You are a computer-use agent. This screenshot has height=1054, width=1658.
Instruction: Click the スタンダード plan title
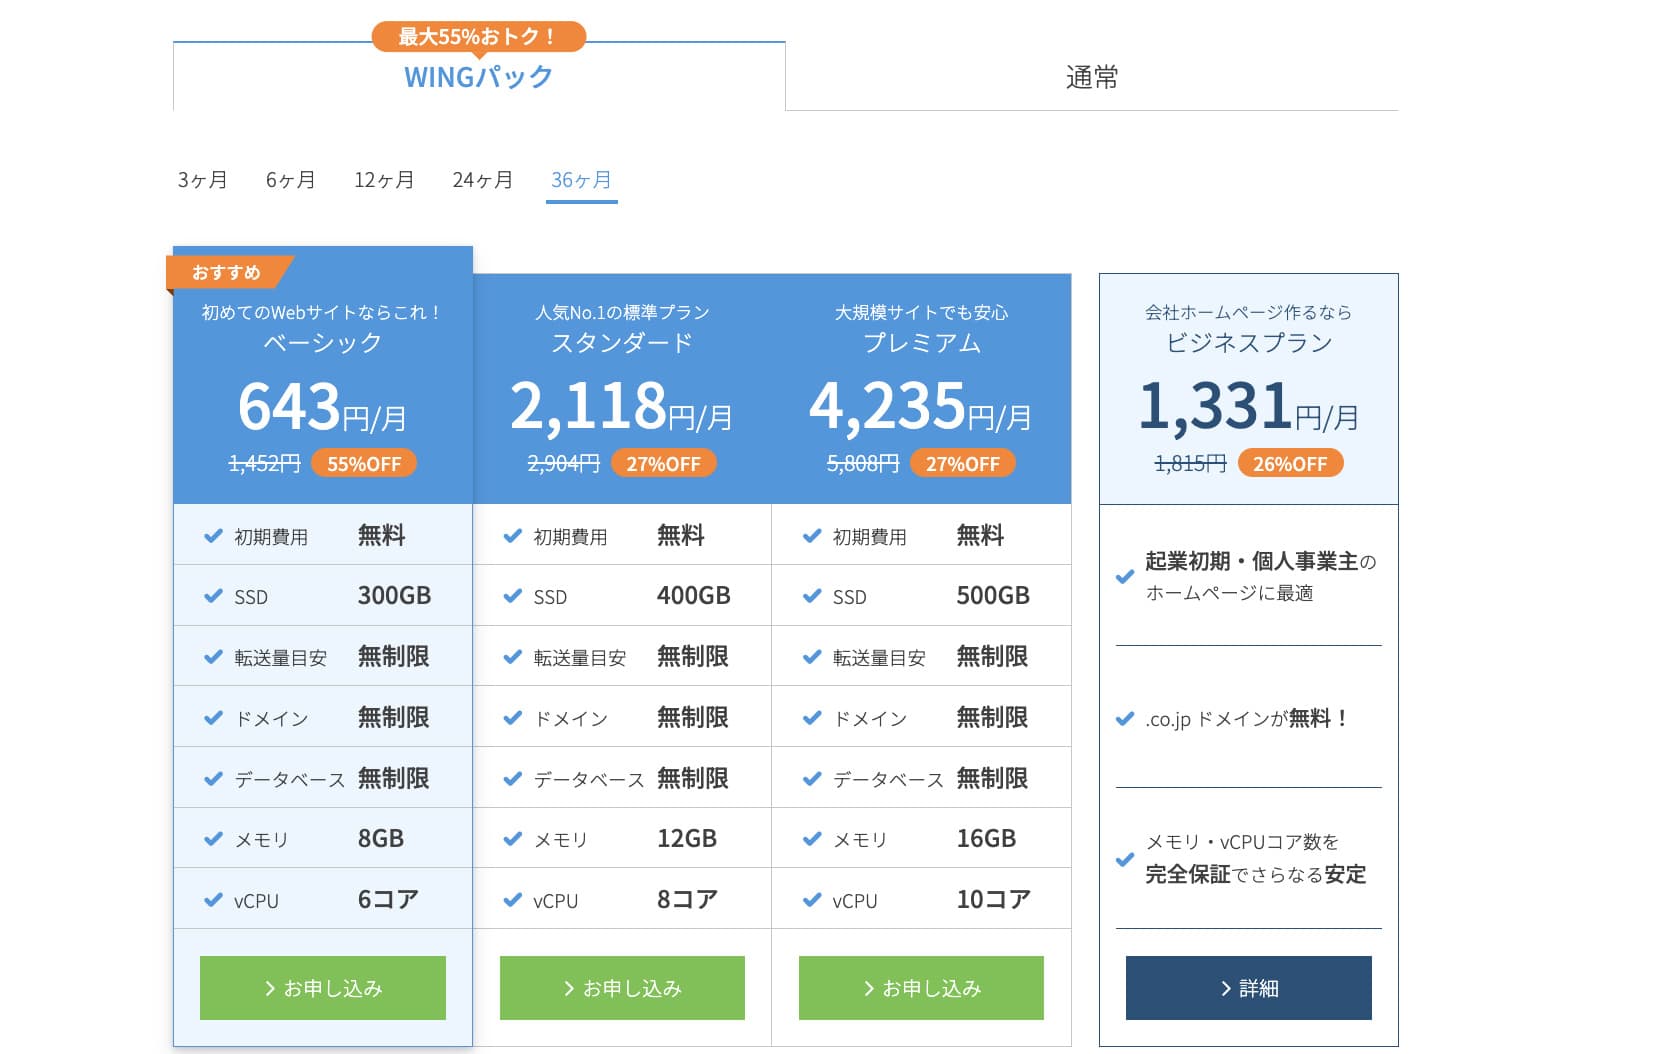pyautogui.click(x=622, y=343)
